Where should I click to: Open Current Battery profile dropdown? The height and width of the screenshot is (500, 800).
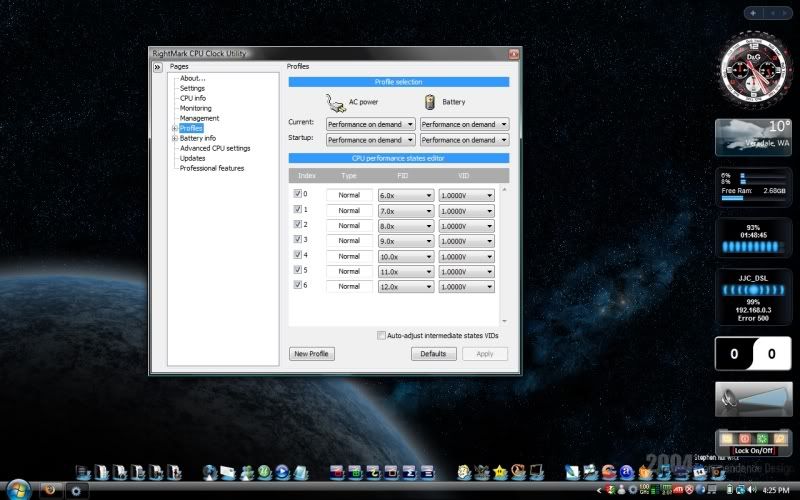click(465, 124)
